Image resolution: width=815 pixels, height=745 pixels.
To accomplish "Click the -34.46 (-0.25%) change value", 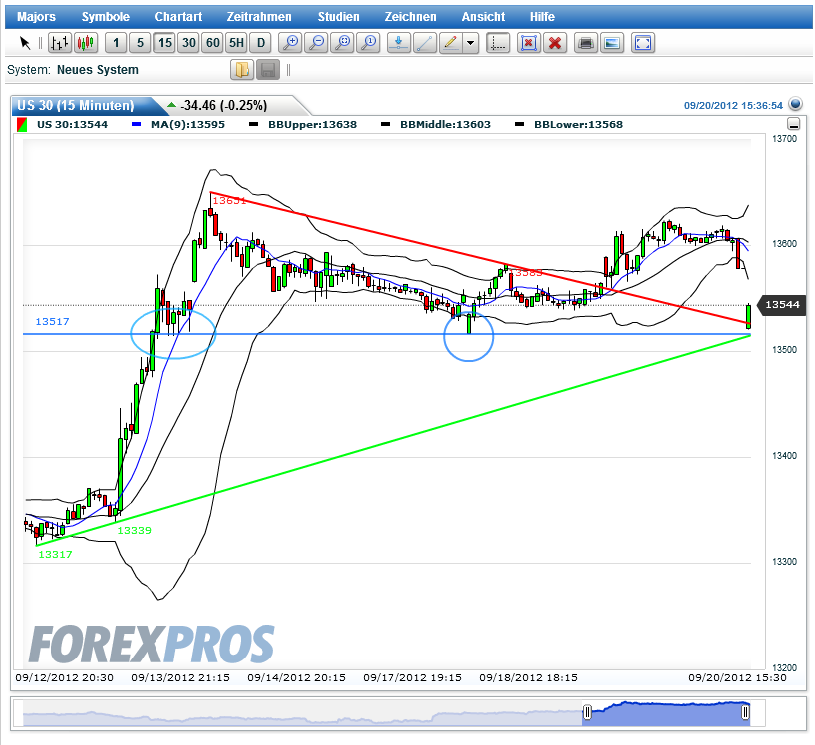I will point(224,106).
